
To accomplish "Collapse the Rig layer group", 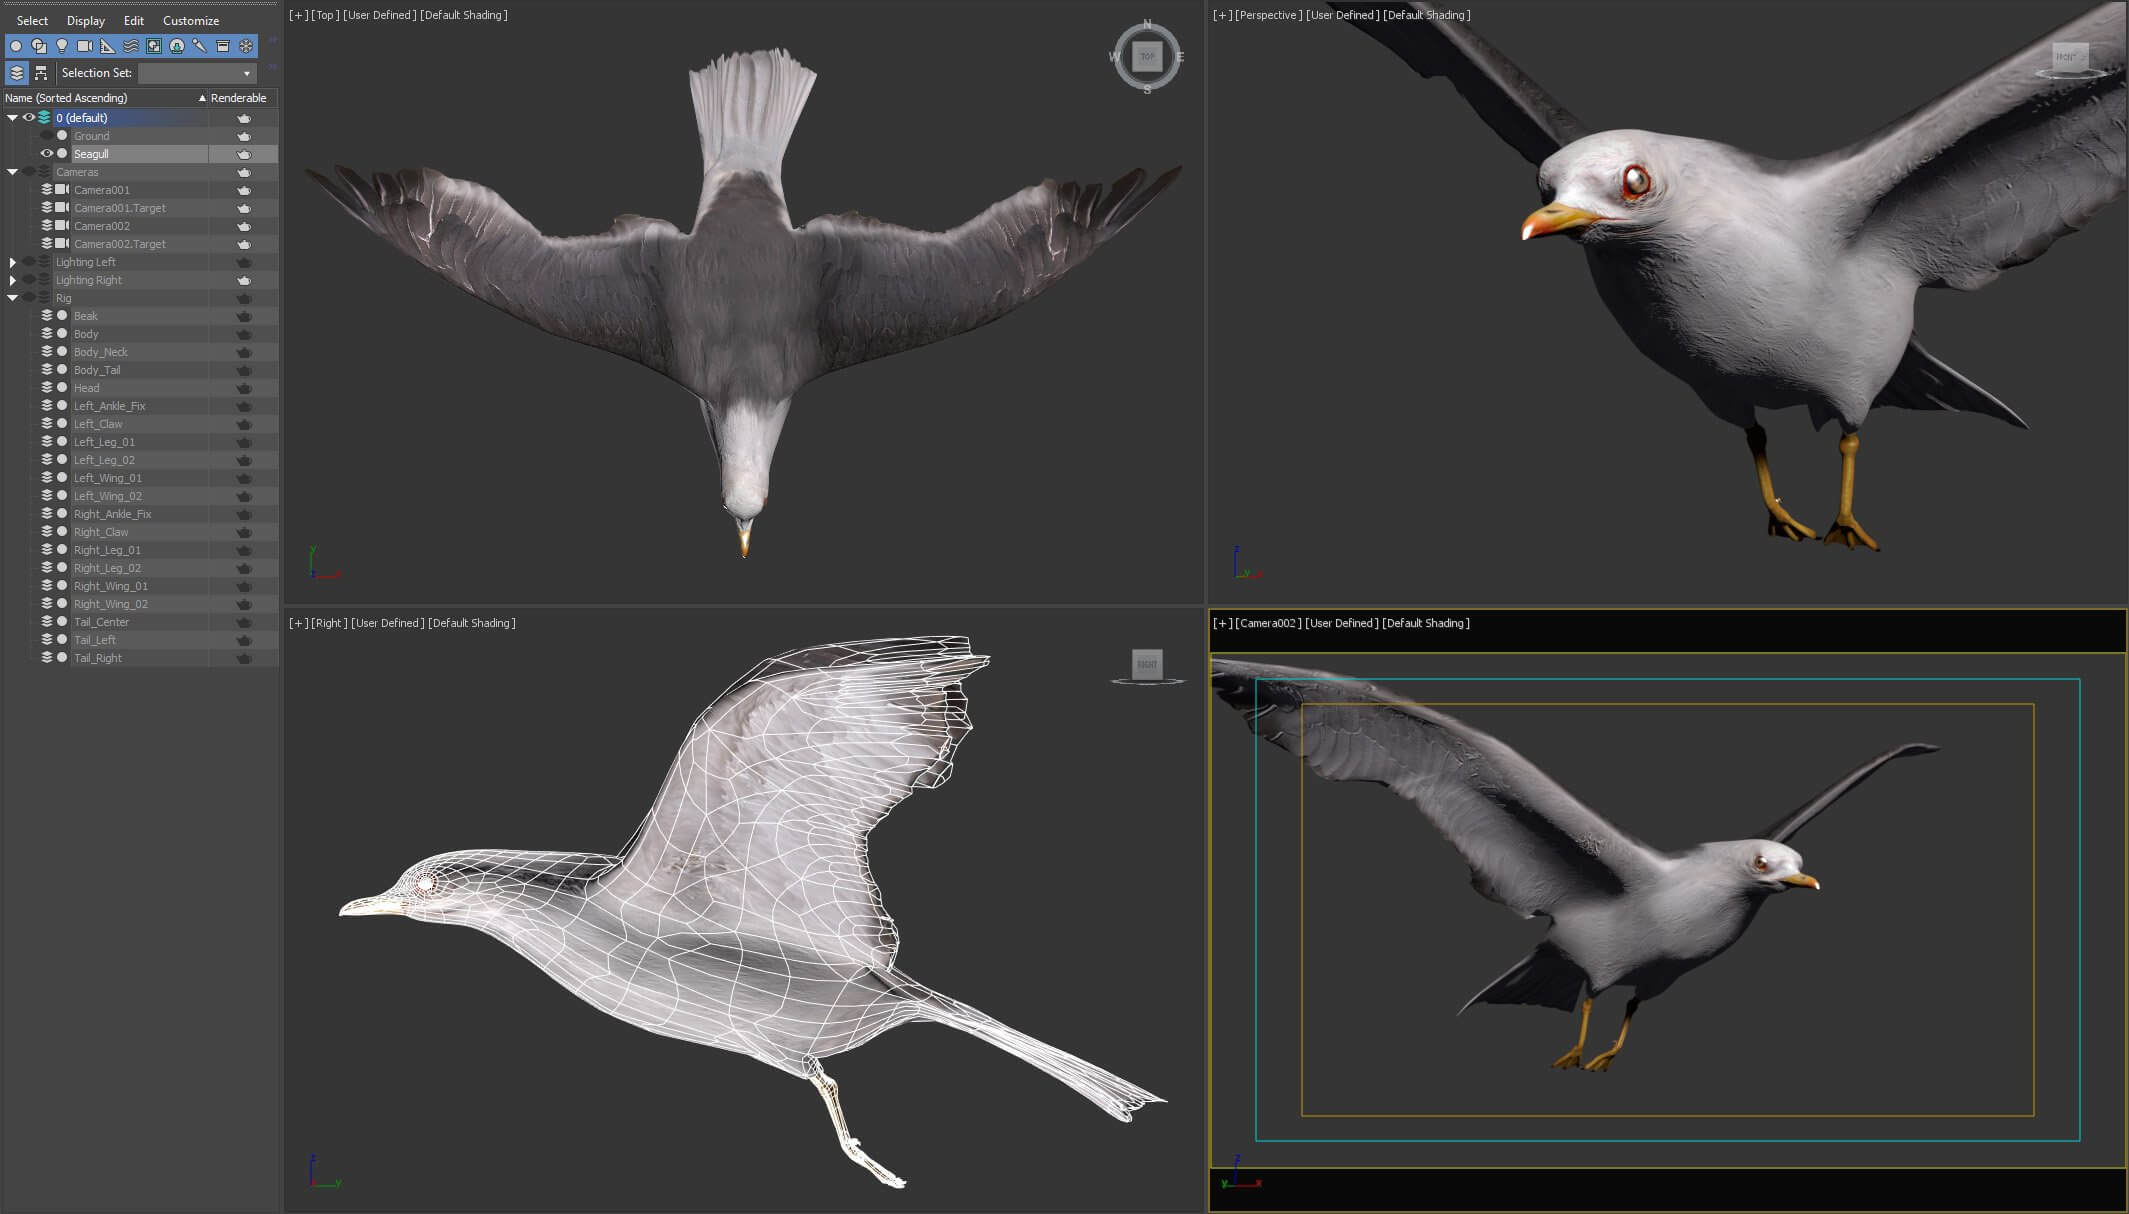I will click(12, 298).
